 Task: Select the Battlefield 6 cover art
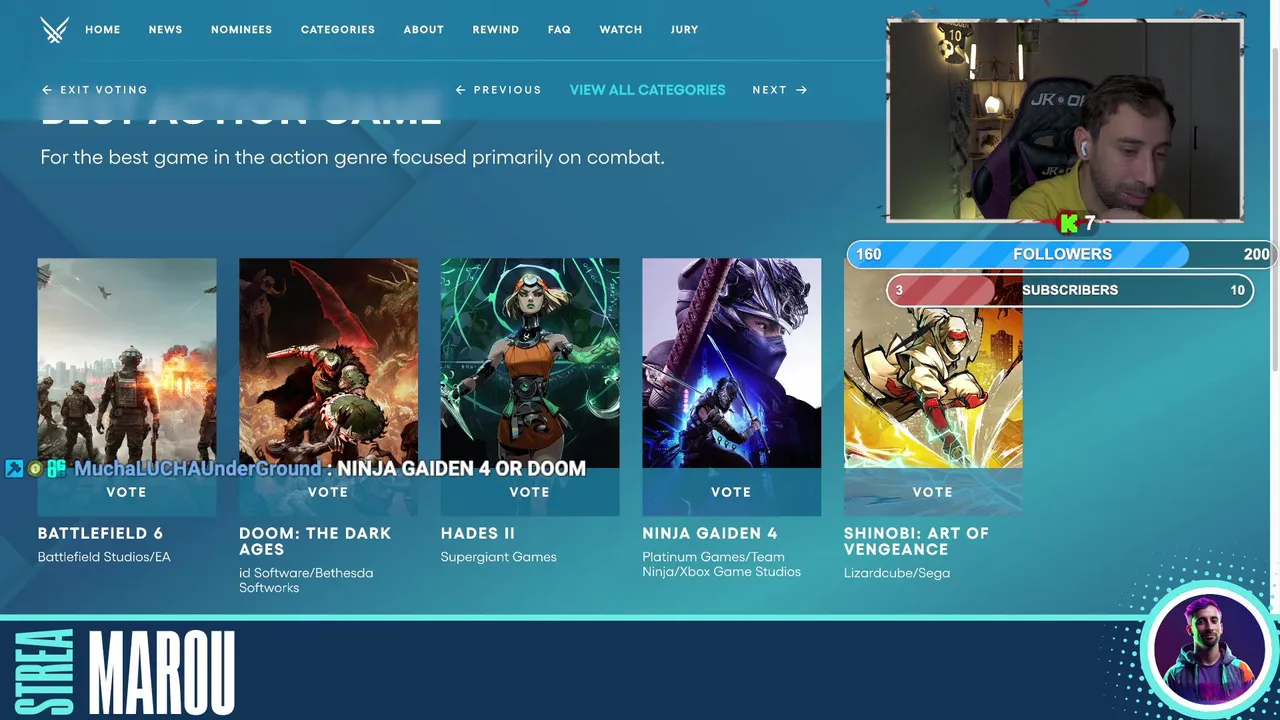(x=127, y=362)
